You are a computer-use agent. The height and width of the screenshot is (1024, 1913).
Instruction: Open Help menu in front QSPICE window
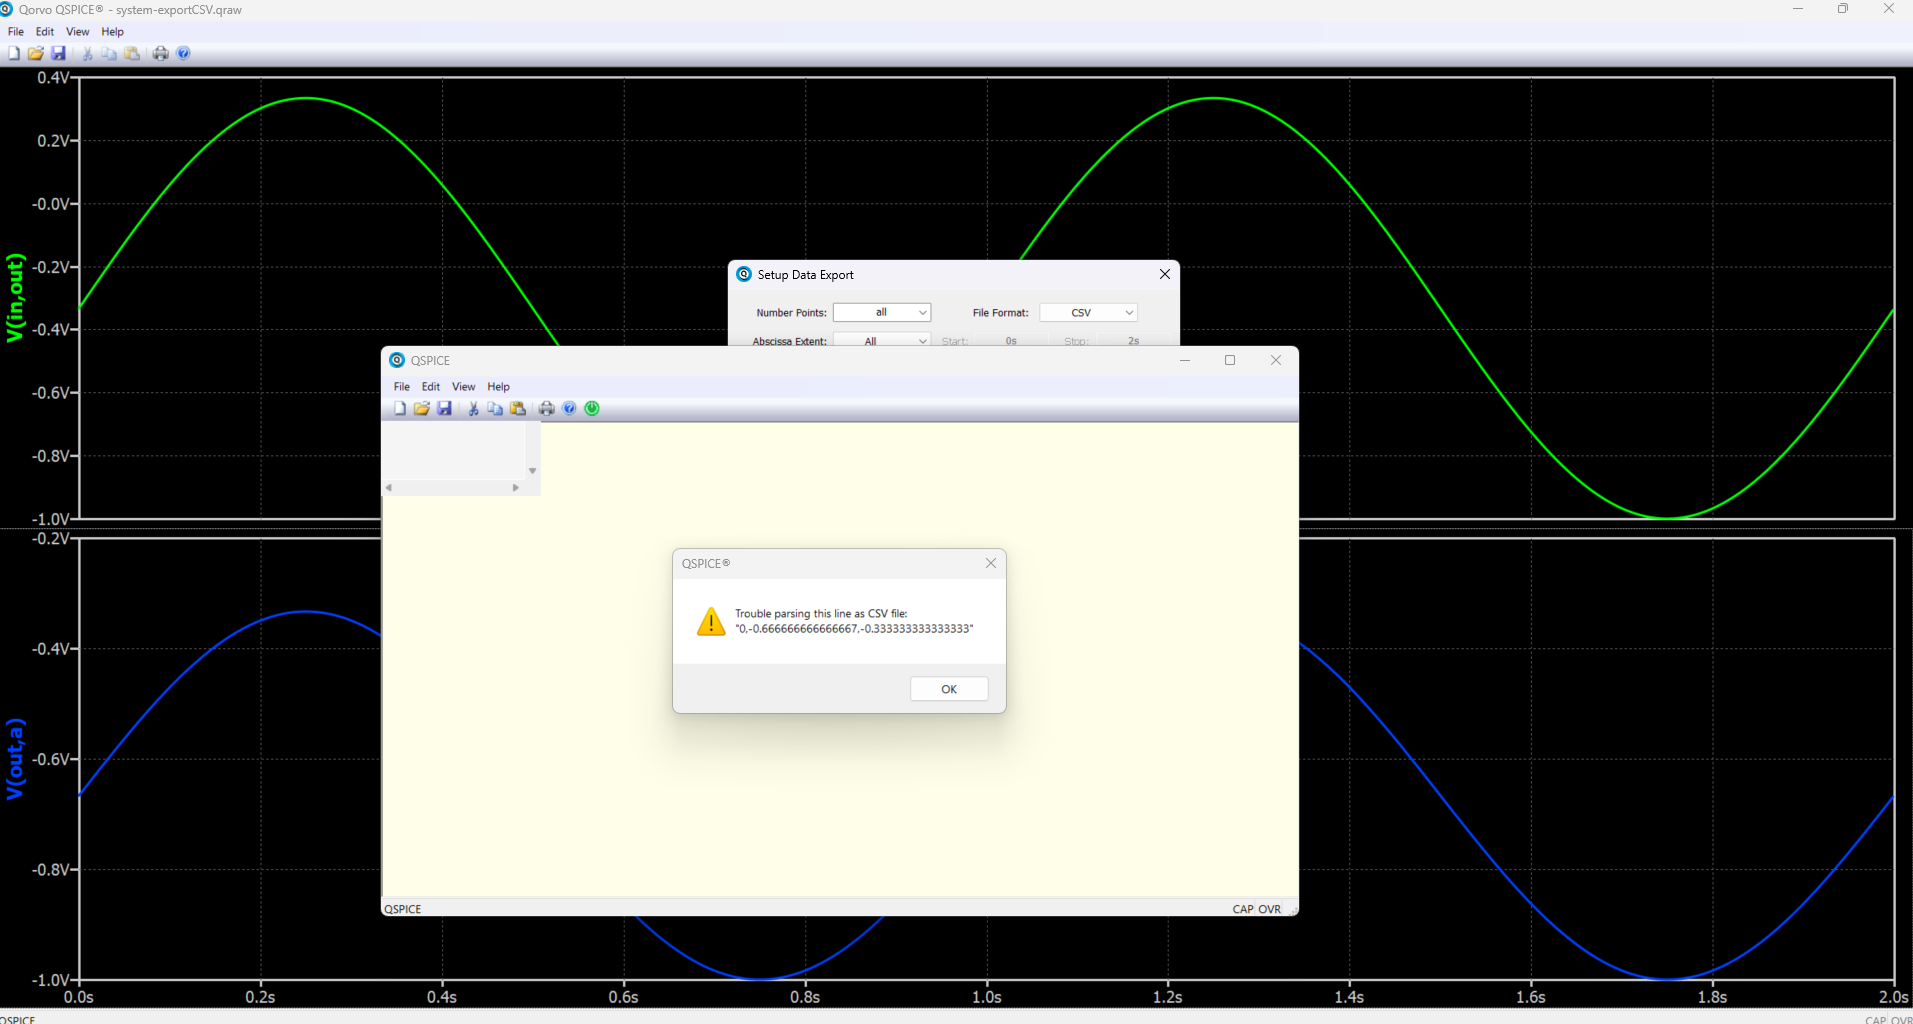pos(498,386)
